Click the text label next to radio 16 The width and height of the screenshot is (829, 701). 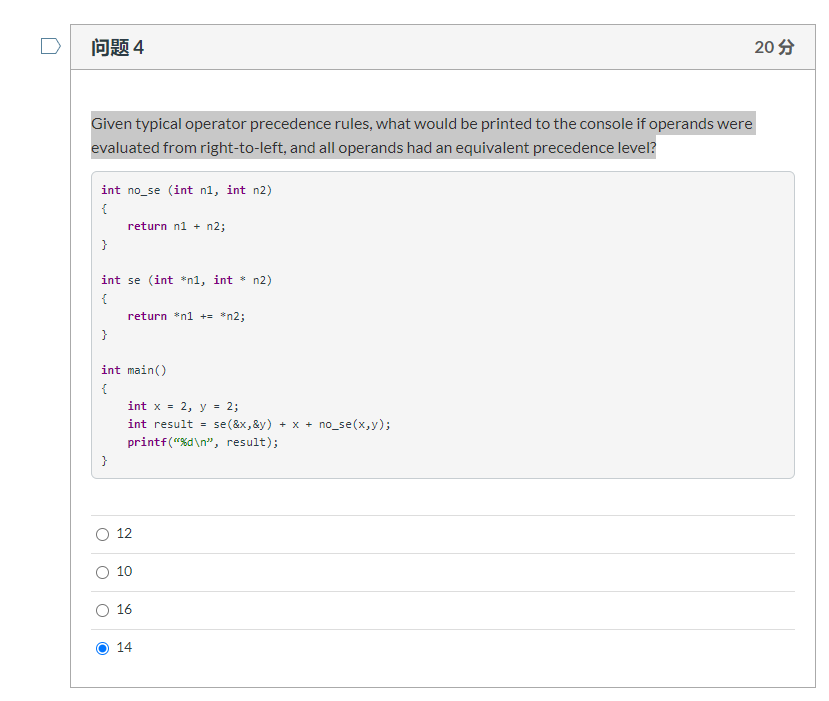[124, 610]
